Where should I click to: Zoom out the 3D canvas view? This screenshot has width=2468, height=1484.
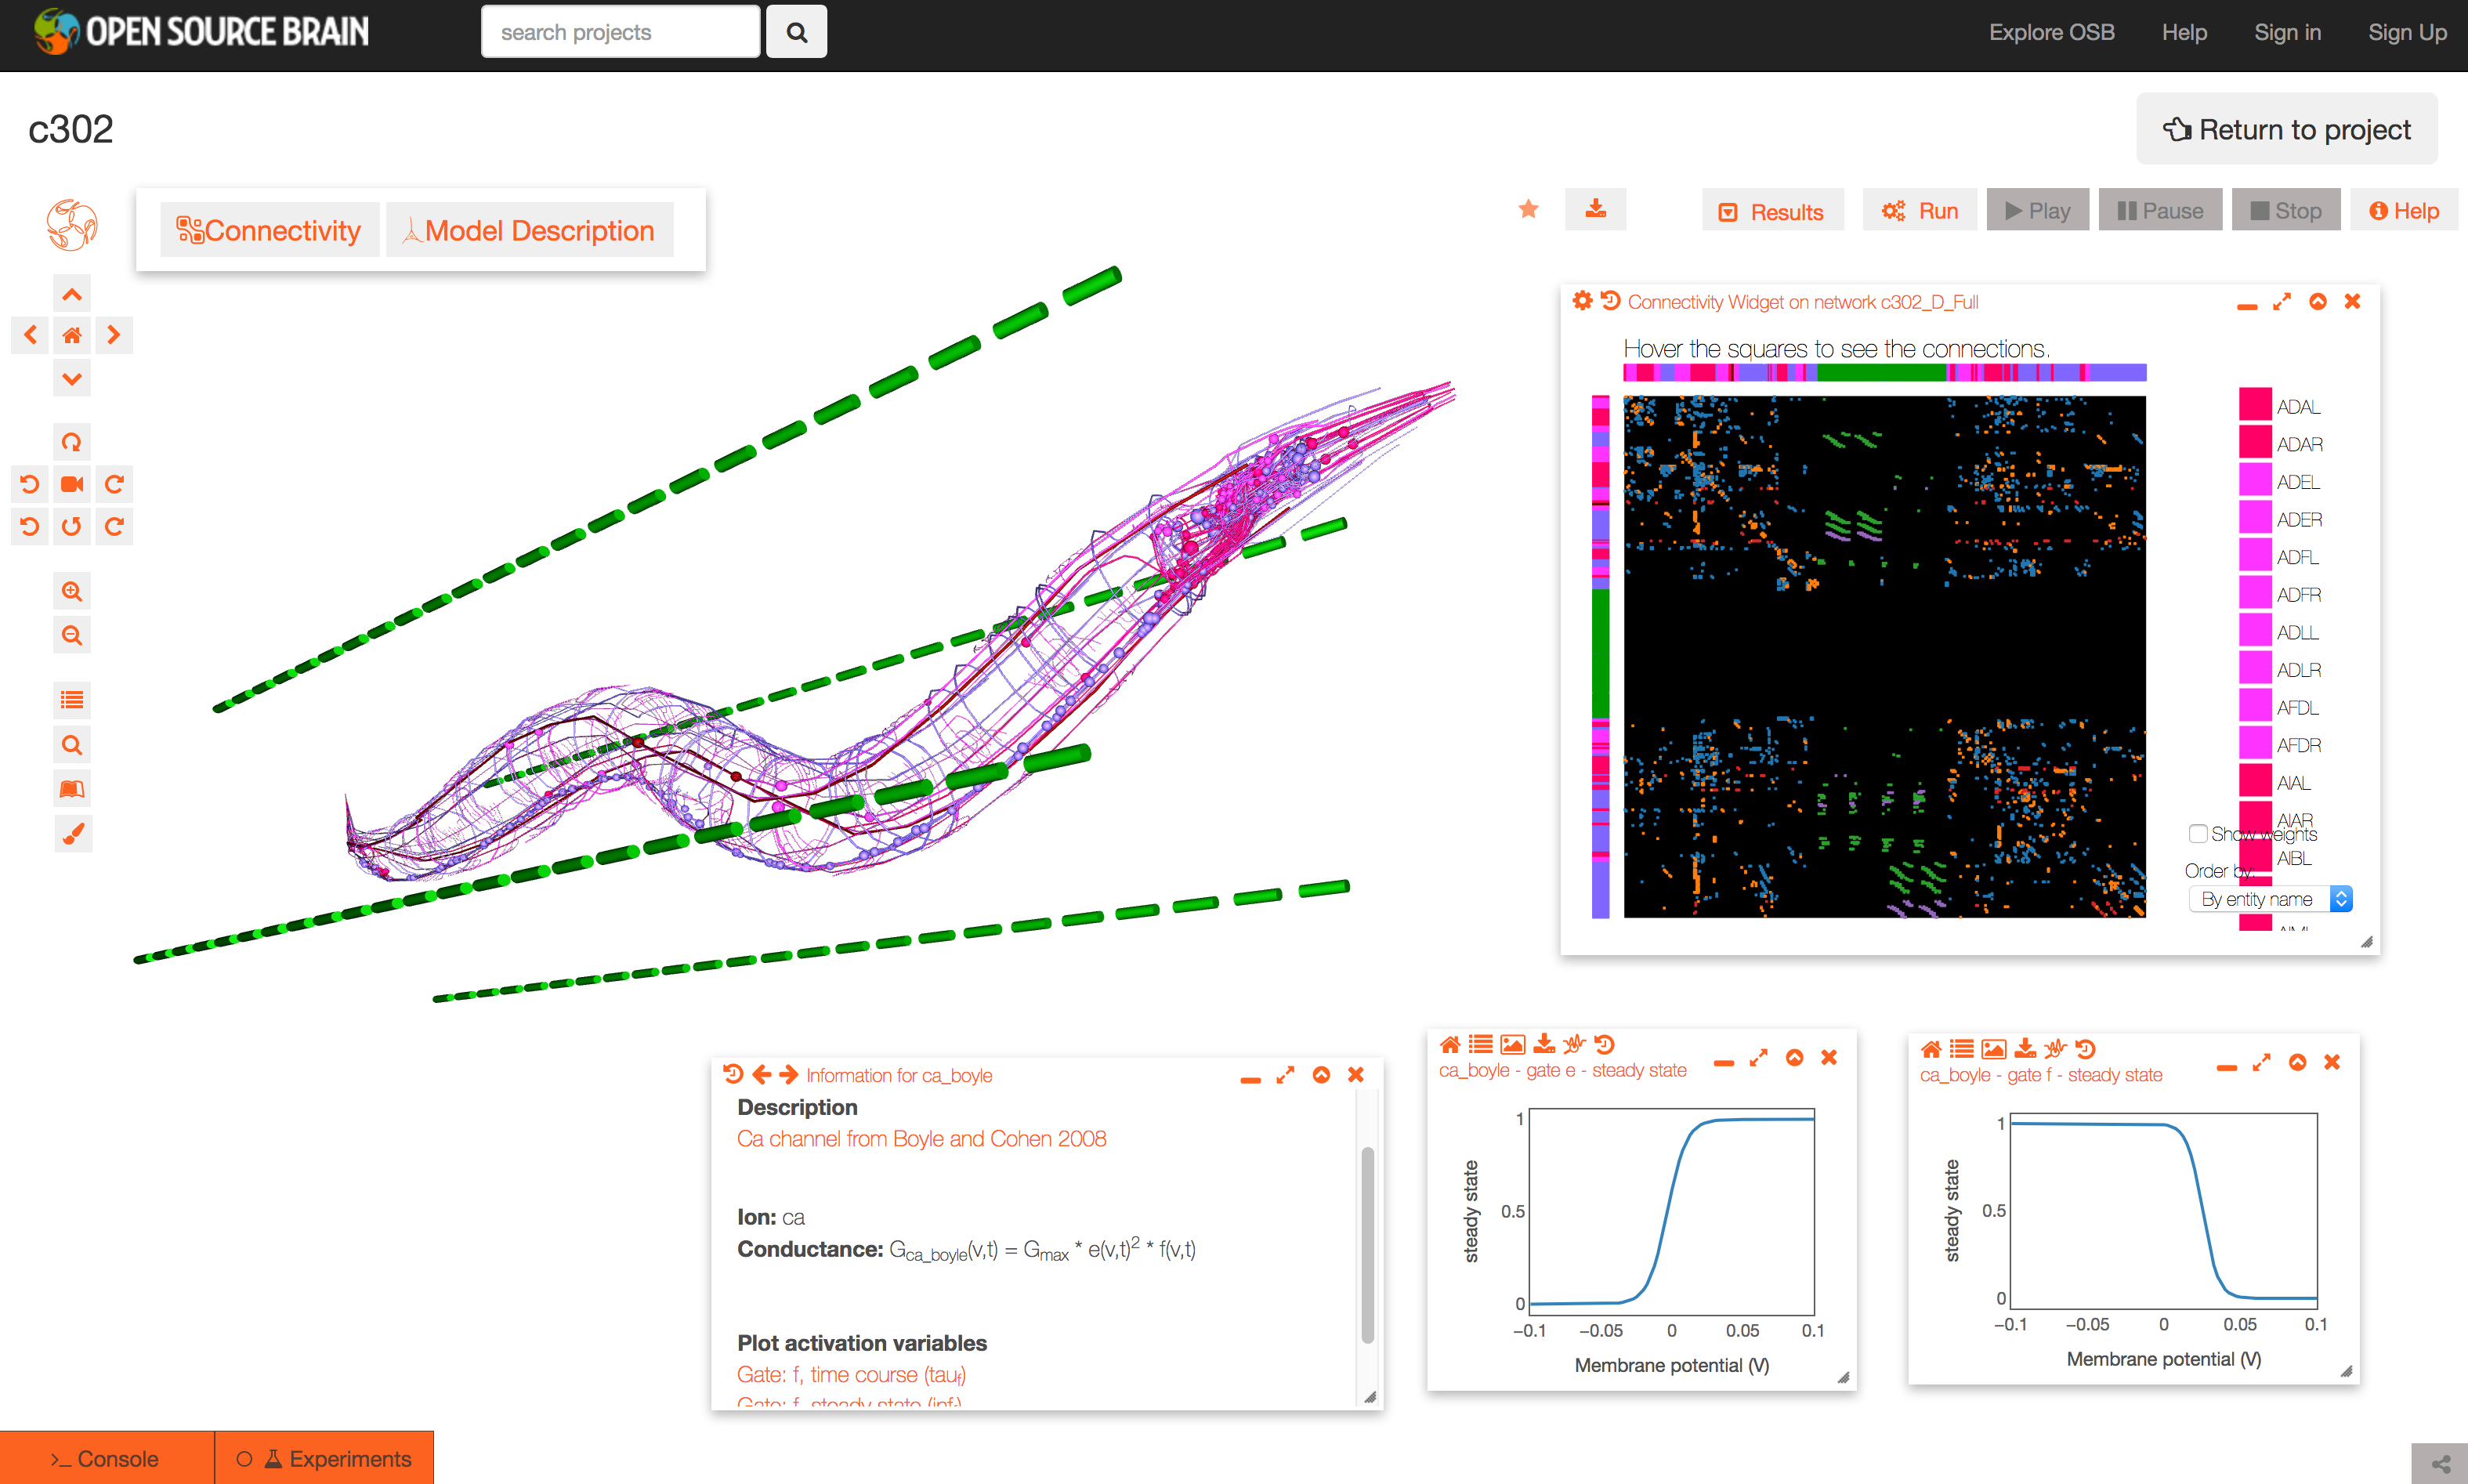[71, 635]
